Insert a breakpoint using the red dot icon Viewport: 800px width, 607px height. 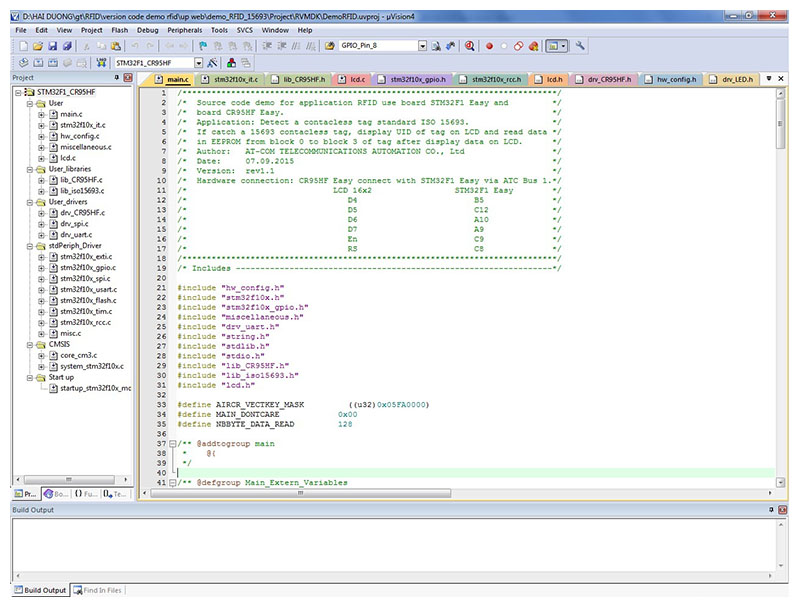[489, 46]
